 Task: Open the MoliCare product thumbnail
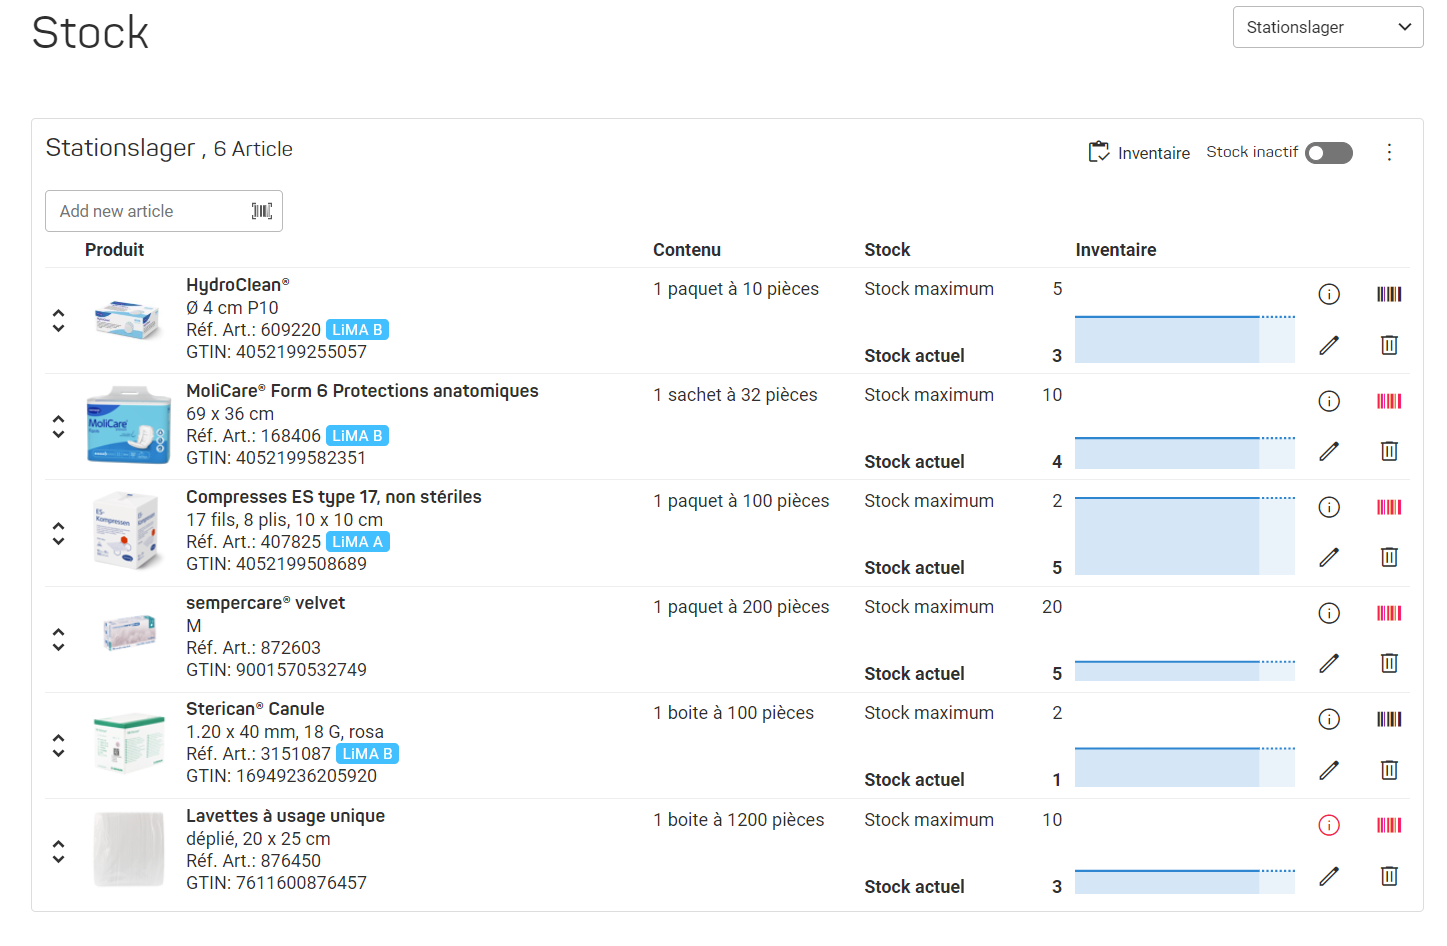coord(128,426)
